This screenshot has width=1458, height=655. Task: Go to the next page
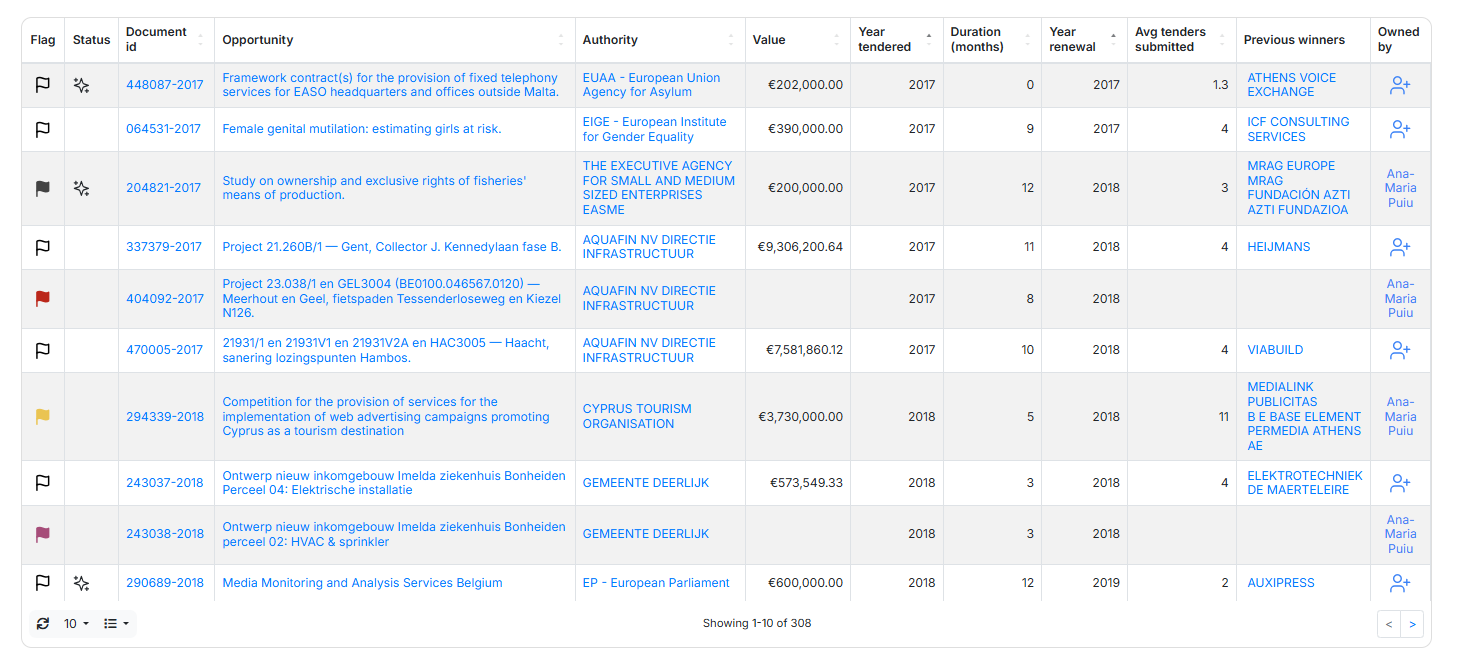tap(1412, 624)
